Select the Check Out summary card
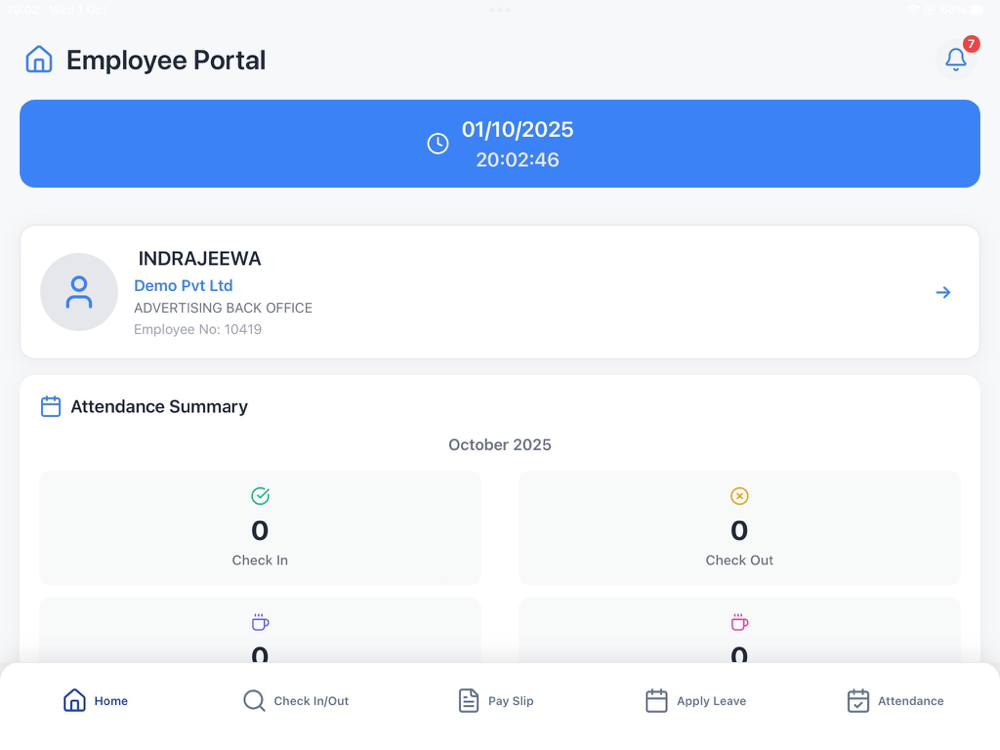Viewport: 1000px width, 750px height. click(739, 528)
